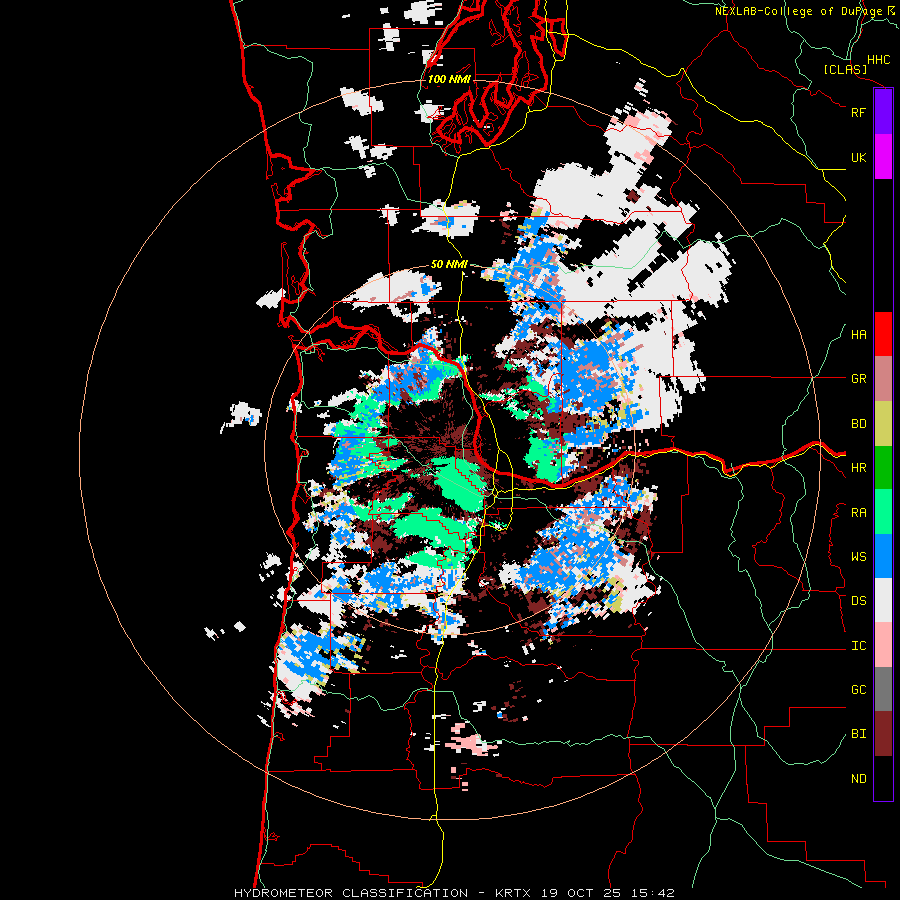Select the 'GC' legend label

click(x=858, y=690)
